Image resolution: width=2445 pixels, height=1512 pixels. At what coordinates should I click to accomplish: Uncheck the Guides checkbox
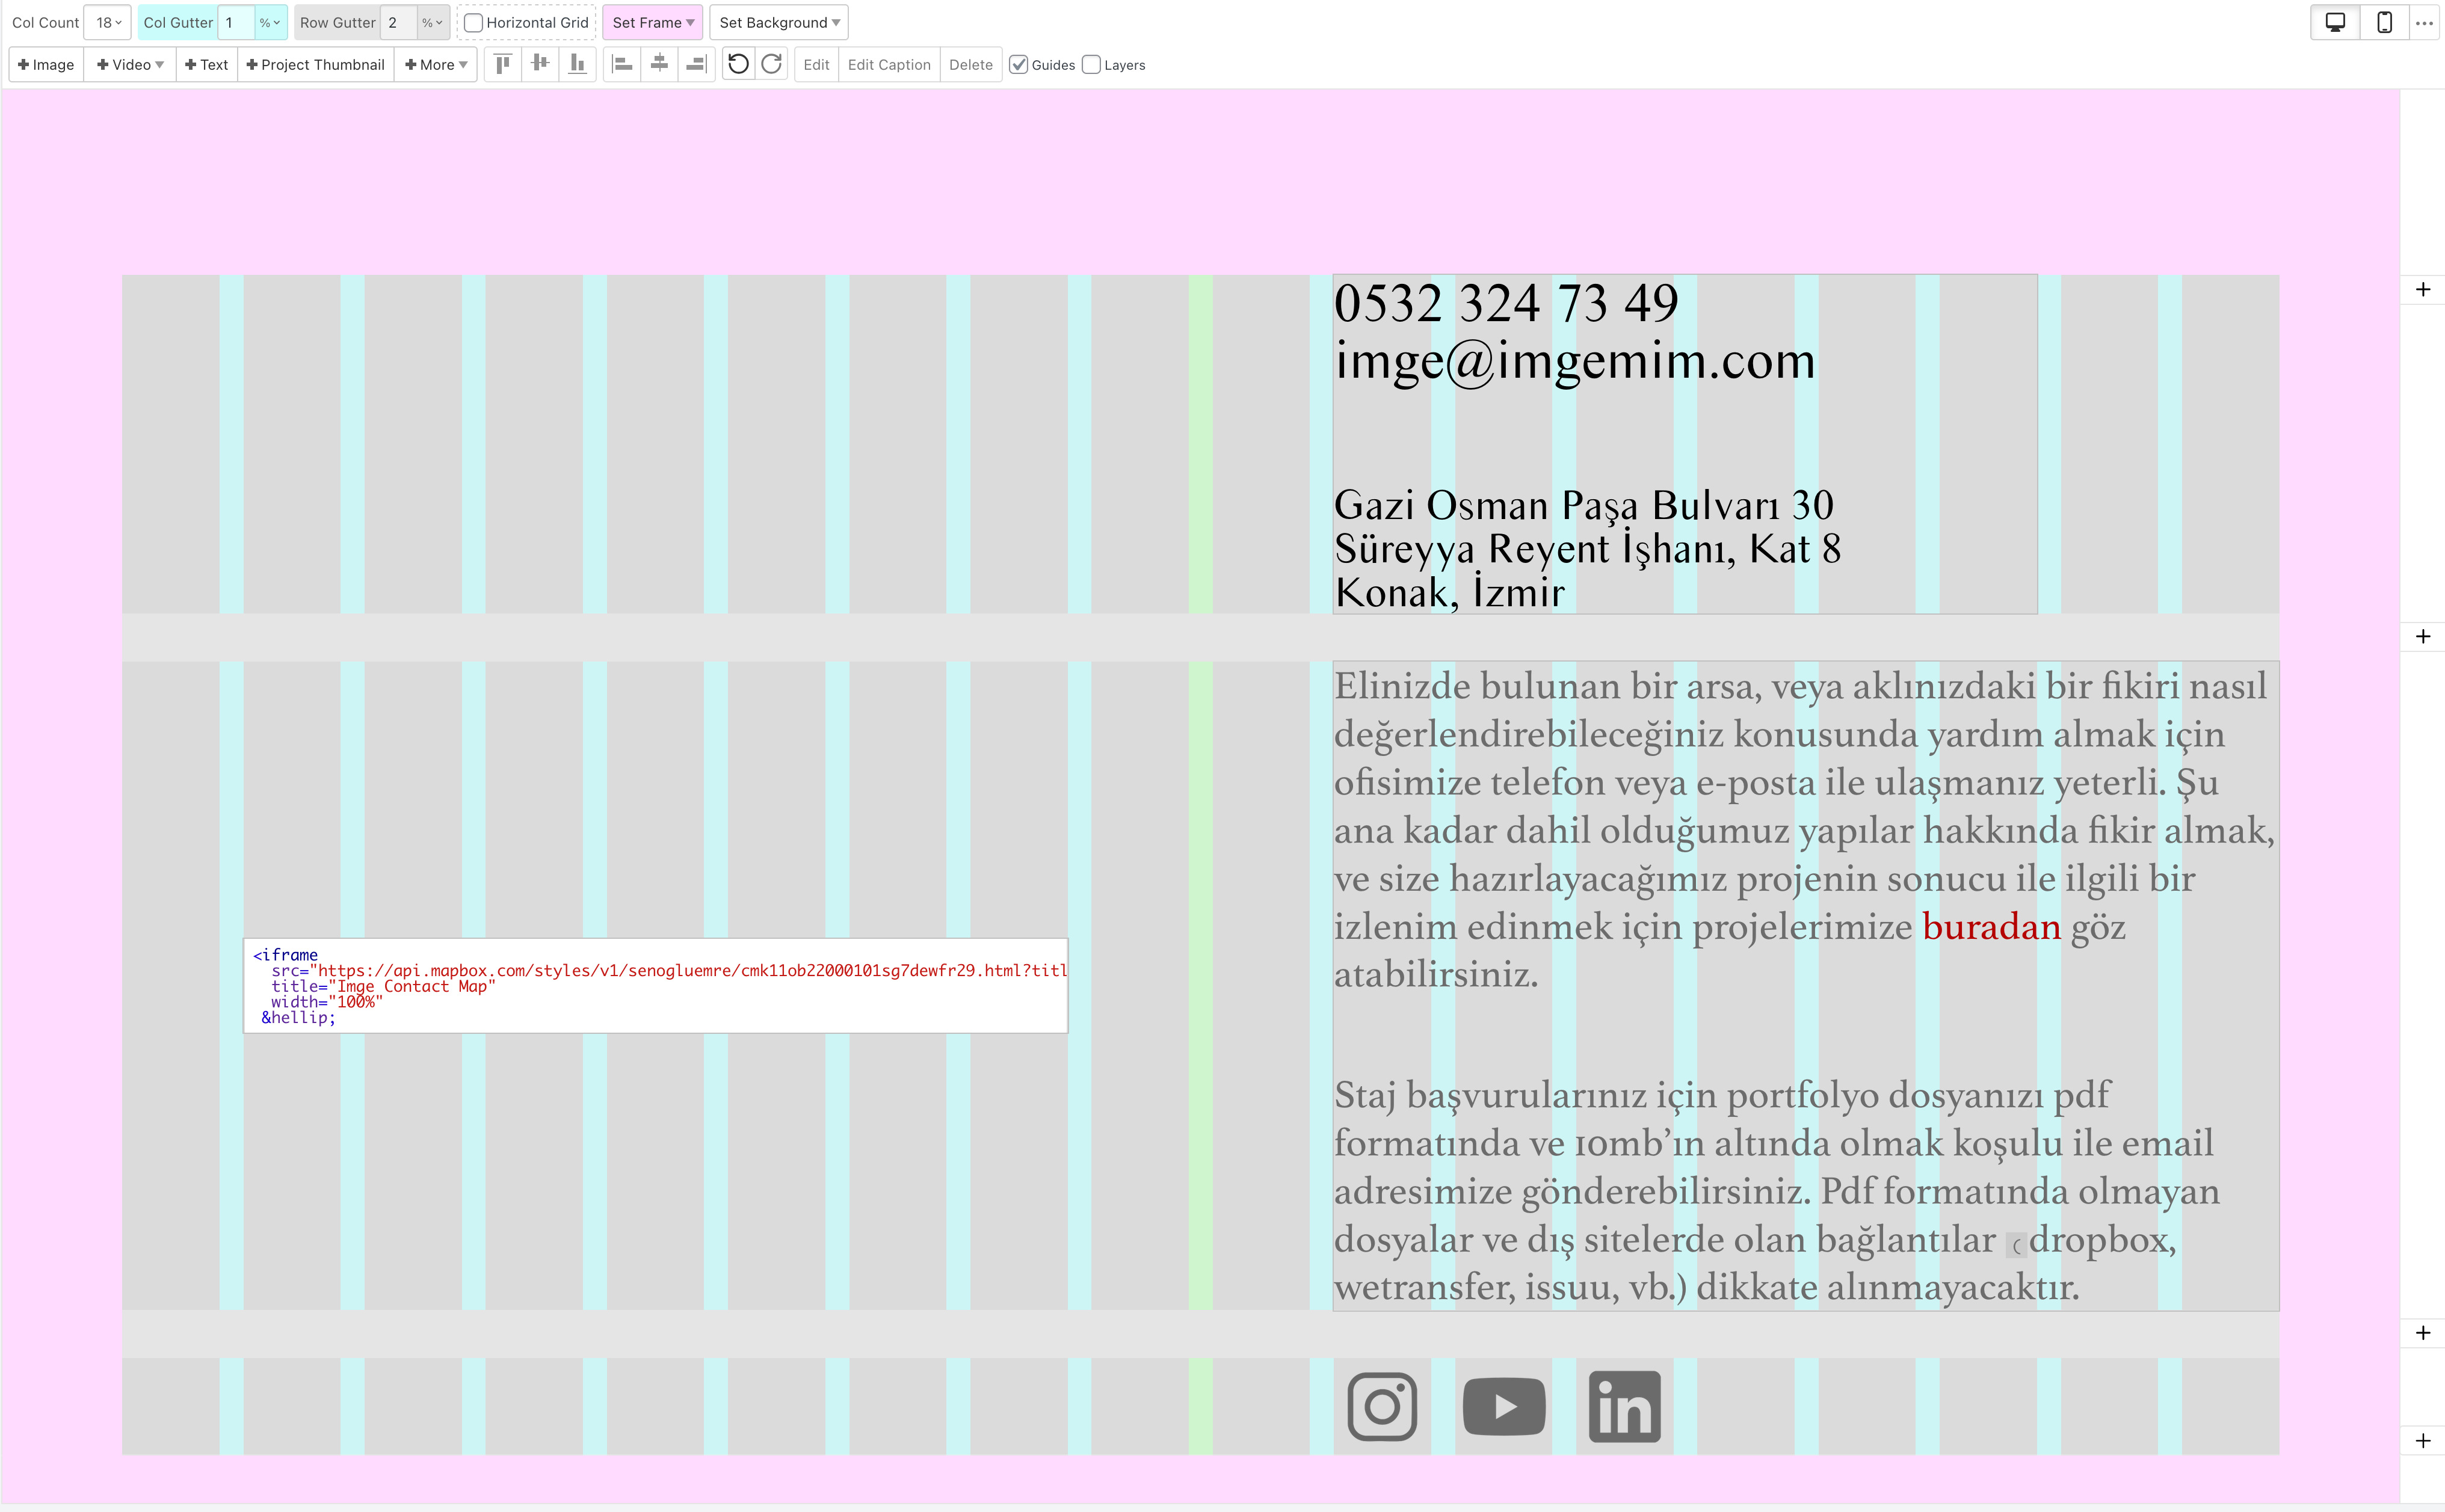[1018, 65]
